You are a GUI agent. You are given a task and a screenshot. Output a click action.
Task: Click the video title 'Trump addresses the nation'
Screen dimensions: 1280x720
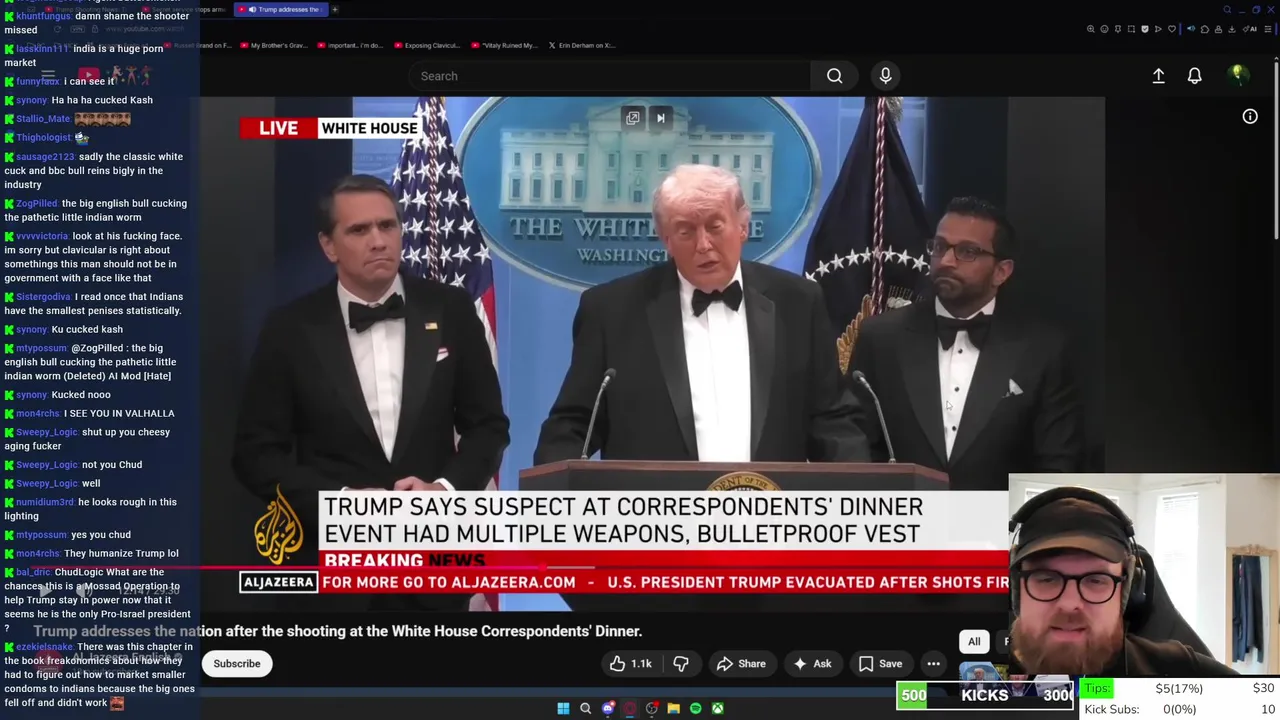[337, 631]
